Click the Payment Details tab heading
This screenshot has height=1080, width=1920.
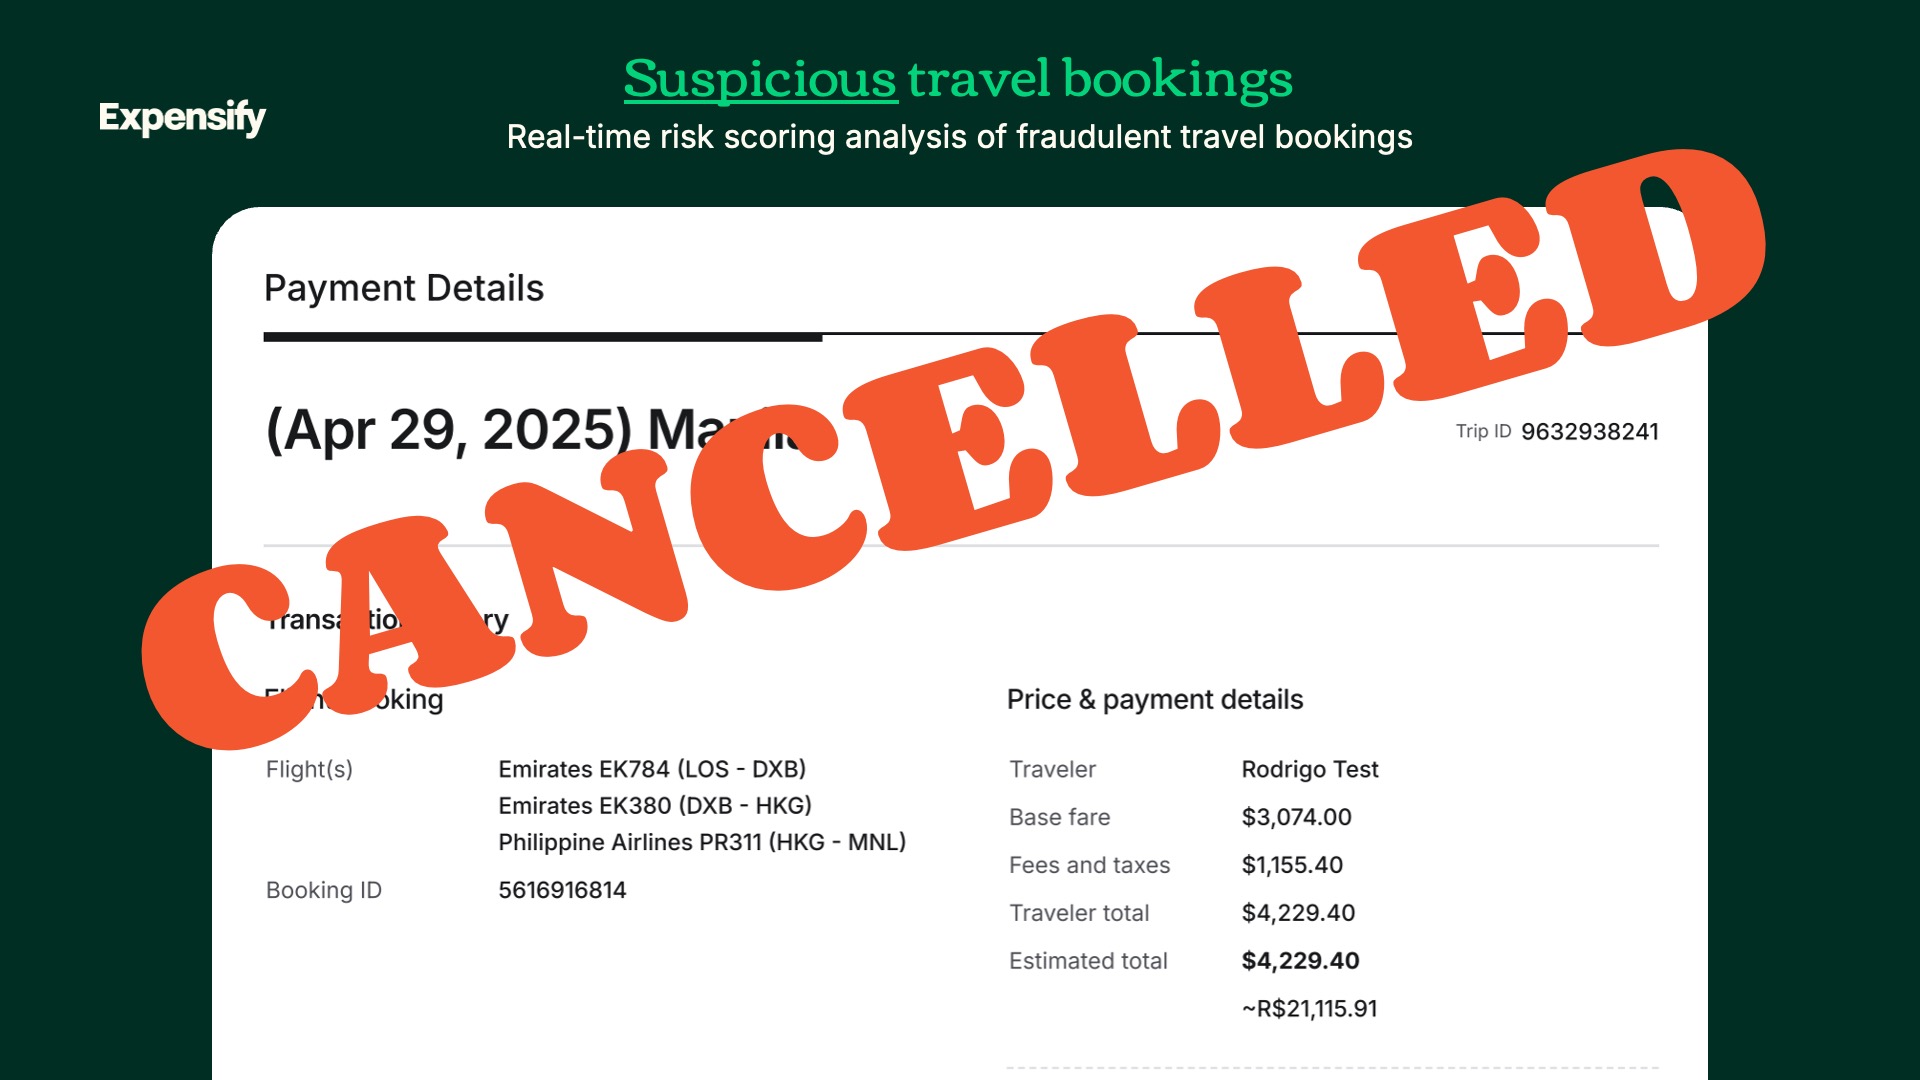(x=404, y=288)
